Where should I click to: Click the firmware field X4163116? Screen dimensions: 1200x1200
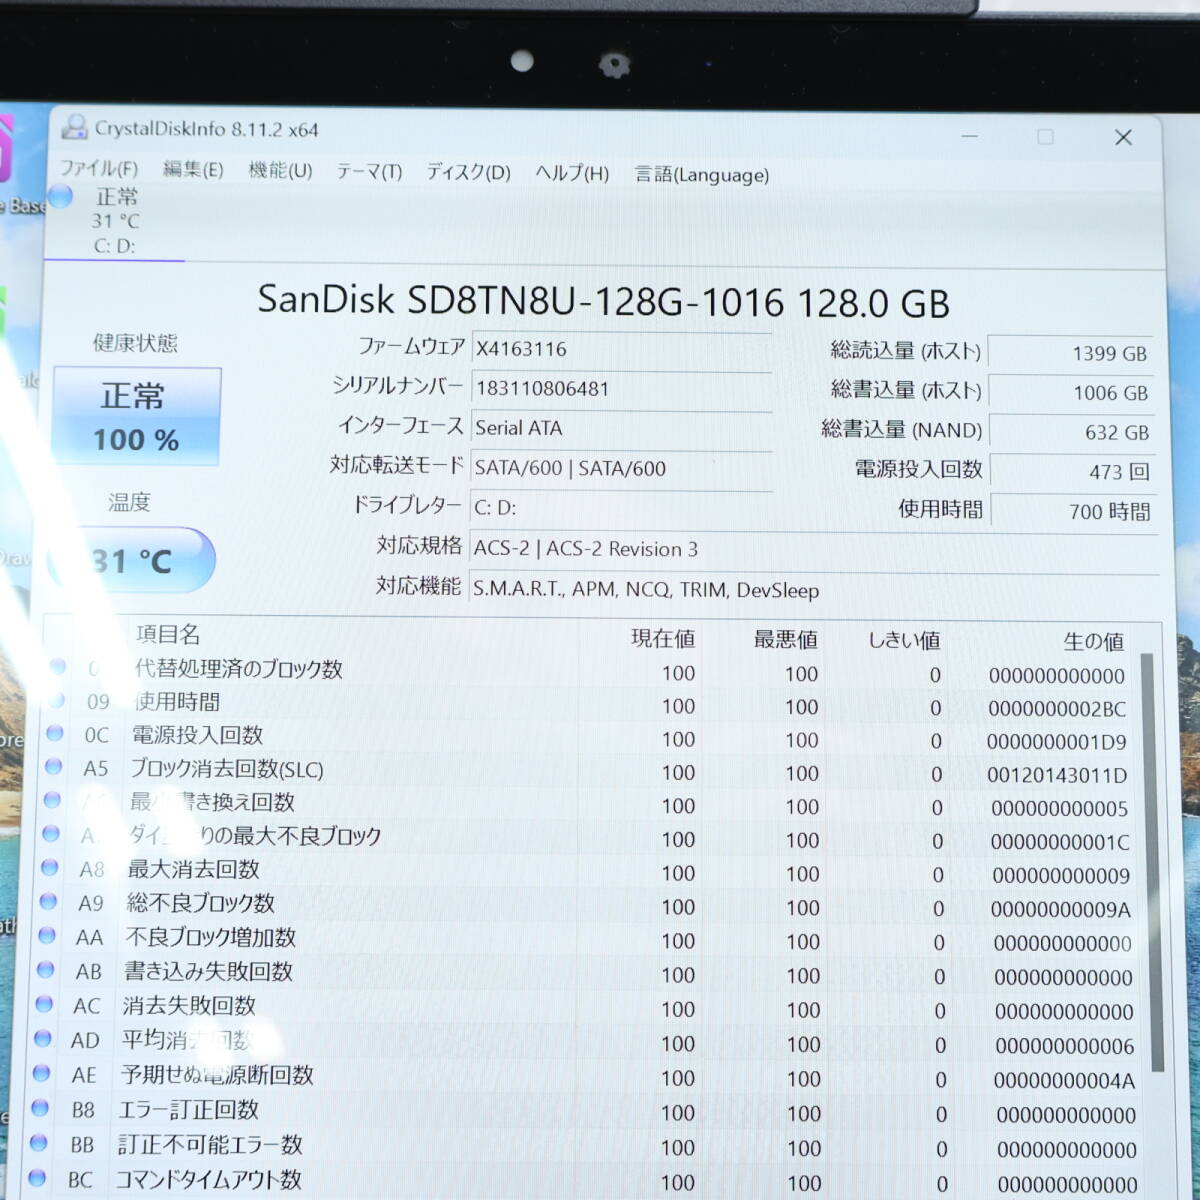pos(621,349)
